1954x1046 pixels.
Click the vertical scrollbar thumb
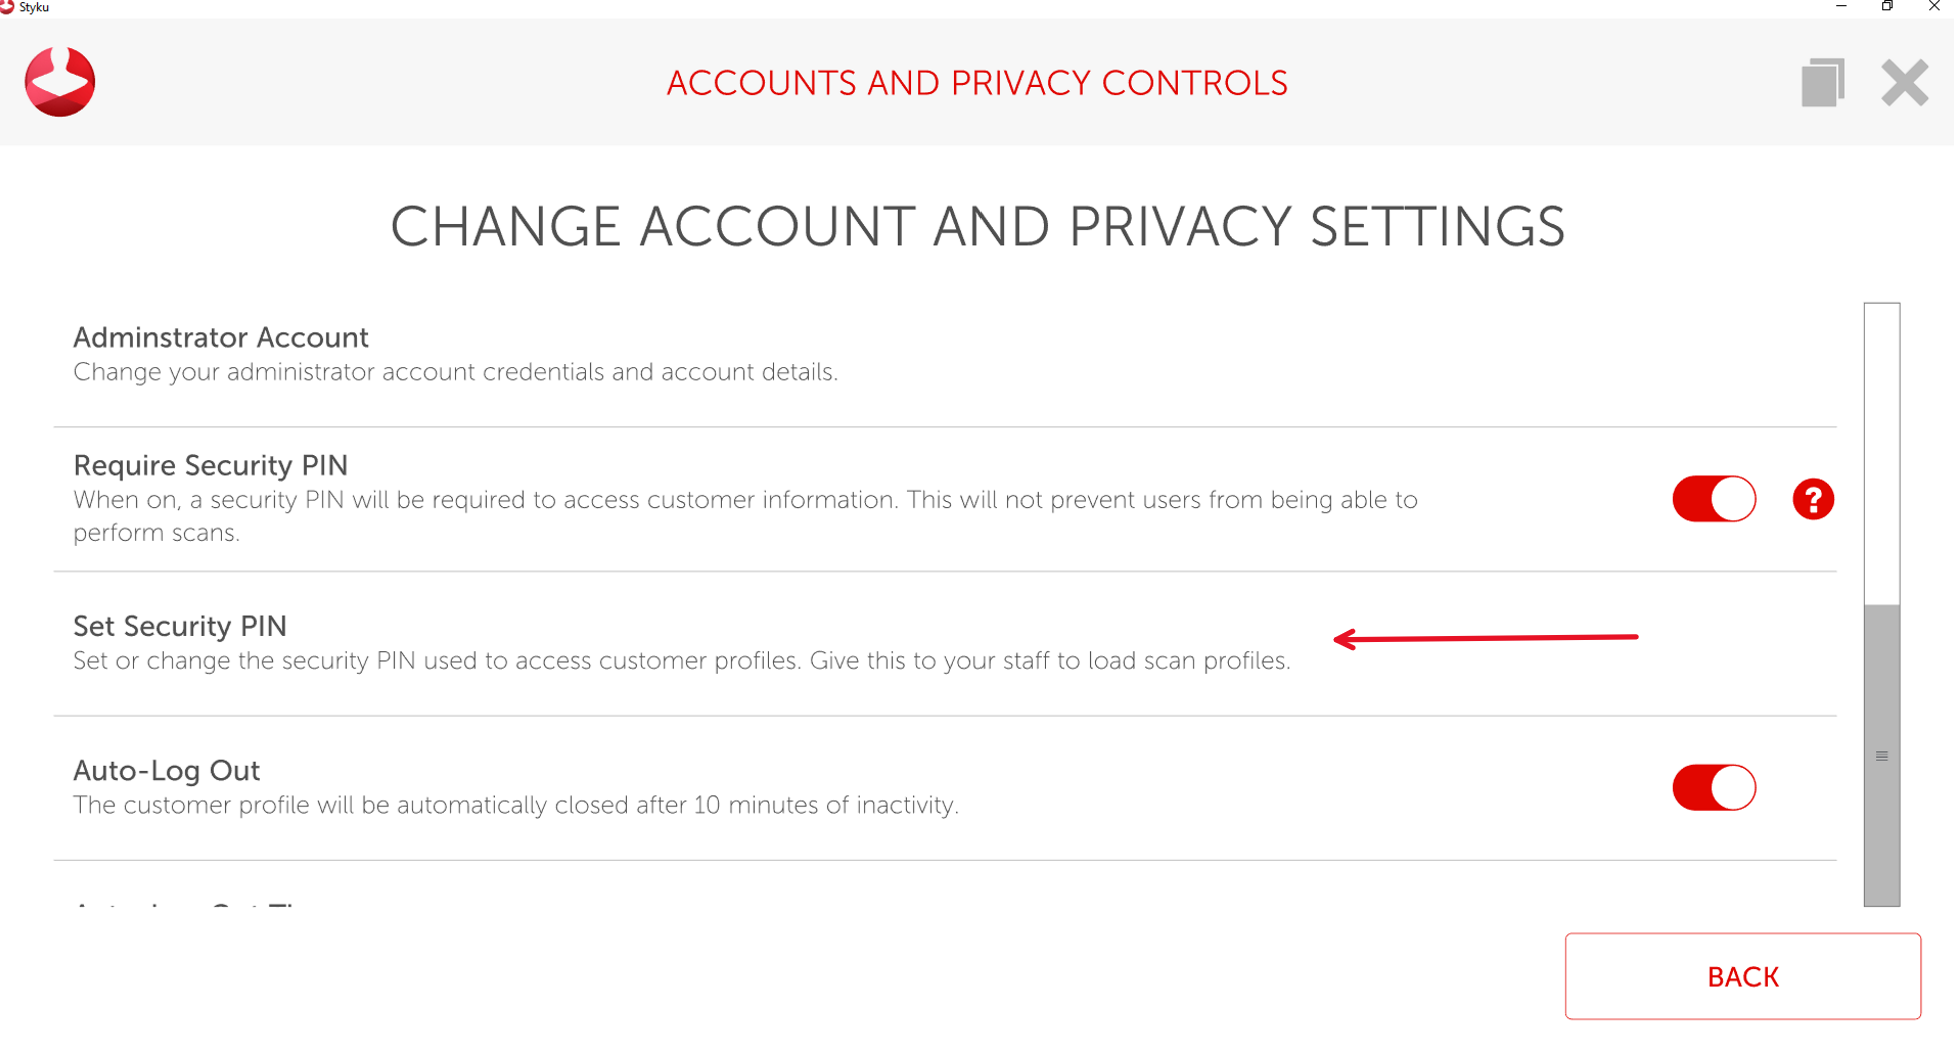(1881, 755)
